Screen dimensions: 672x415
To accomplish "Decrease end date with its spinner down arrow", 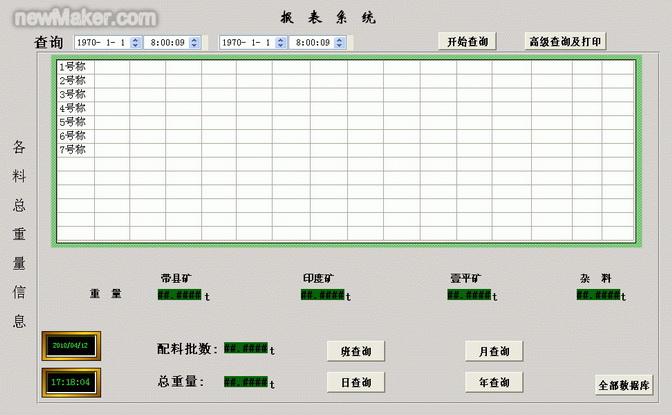I will 281,45.
